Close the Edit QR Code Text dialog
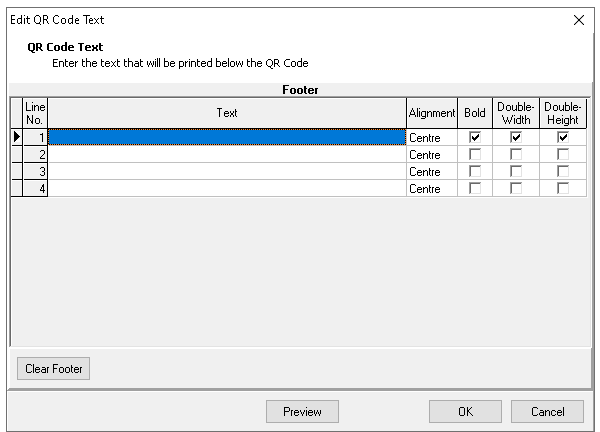The width and height of the screenshot is (600, 432). click(x=579, y=20)
